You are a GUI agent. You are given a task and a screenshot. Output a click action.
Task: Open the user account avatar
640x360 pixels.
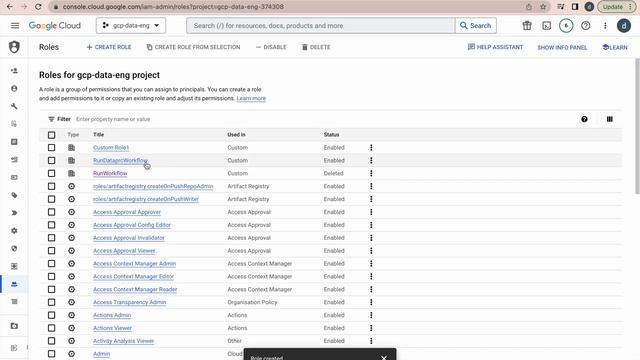[x=624, y=26]
